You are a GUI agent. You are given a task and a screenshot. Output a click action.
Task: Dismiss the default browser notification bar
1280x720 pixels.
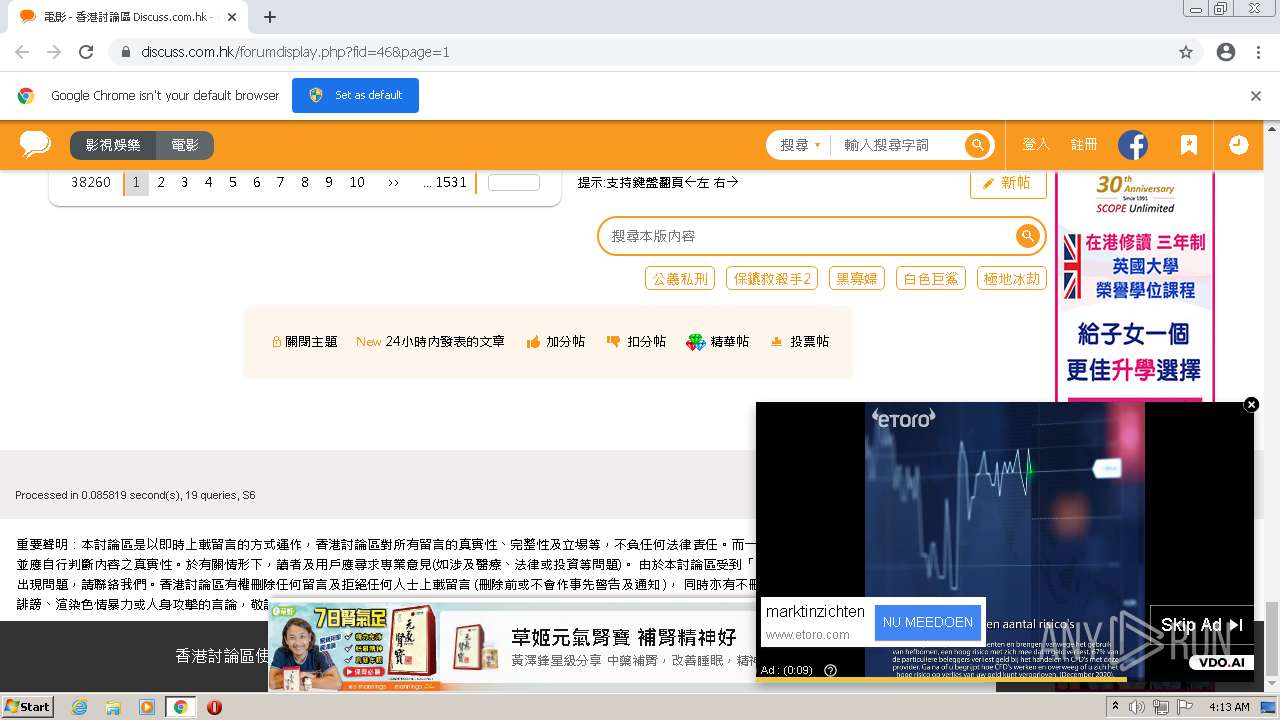(1256, 96)
